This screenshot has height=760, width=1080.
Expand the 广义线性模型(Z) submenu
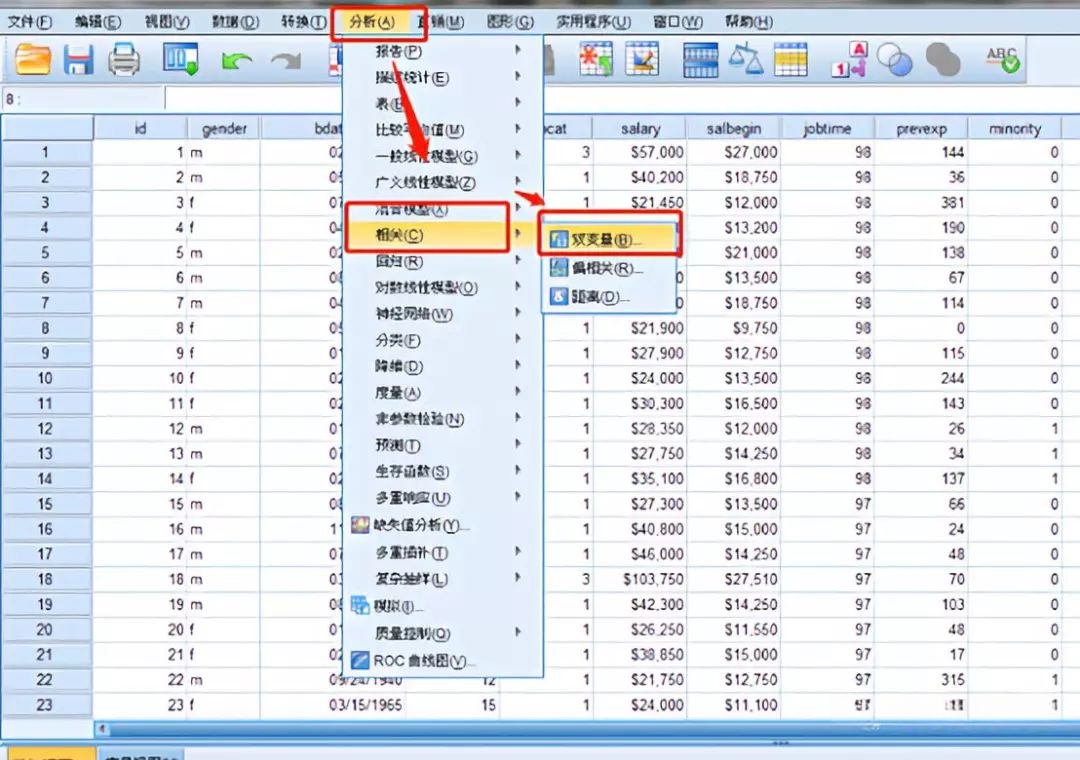[442, 183]
